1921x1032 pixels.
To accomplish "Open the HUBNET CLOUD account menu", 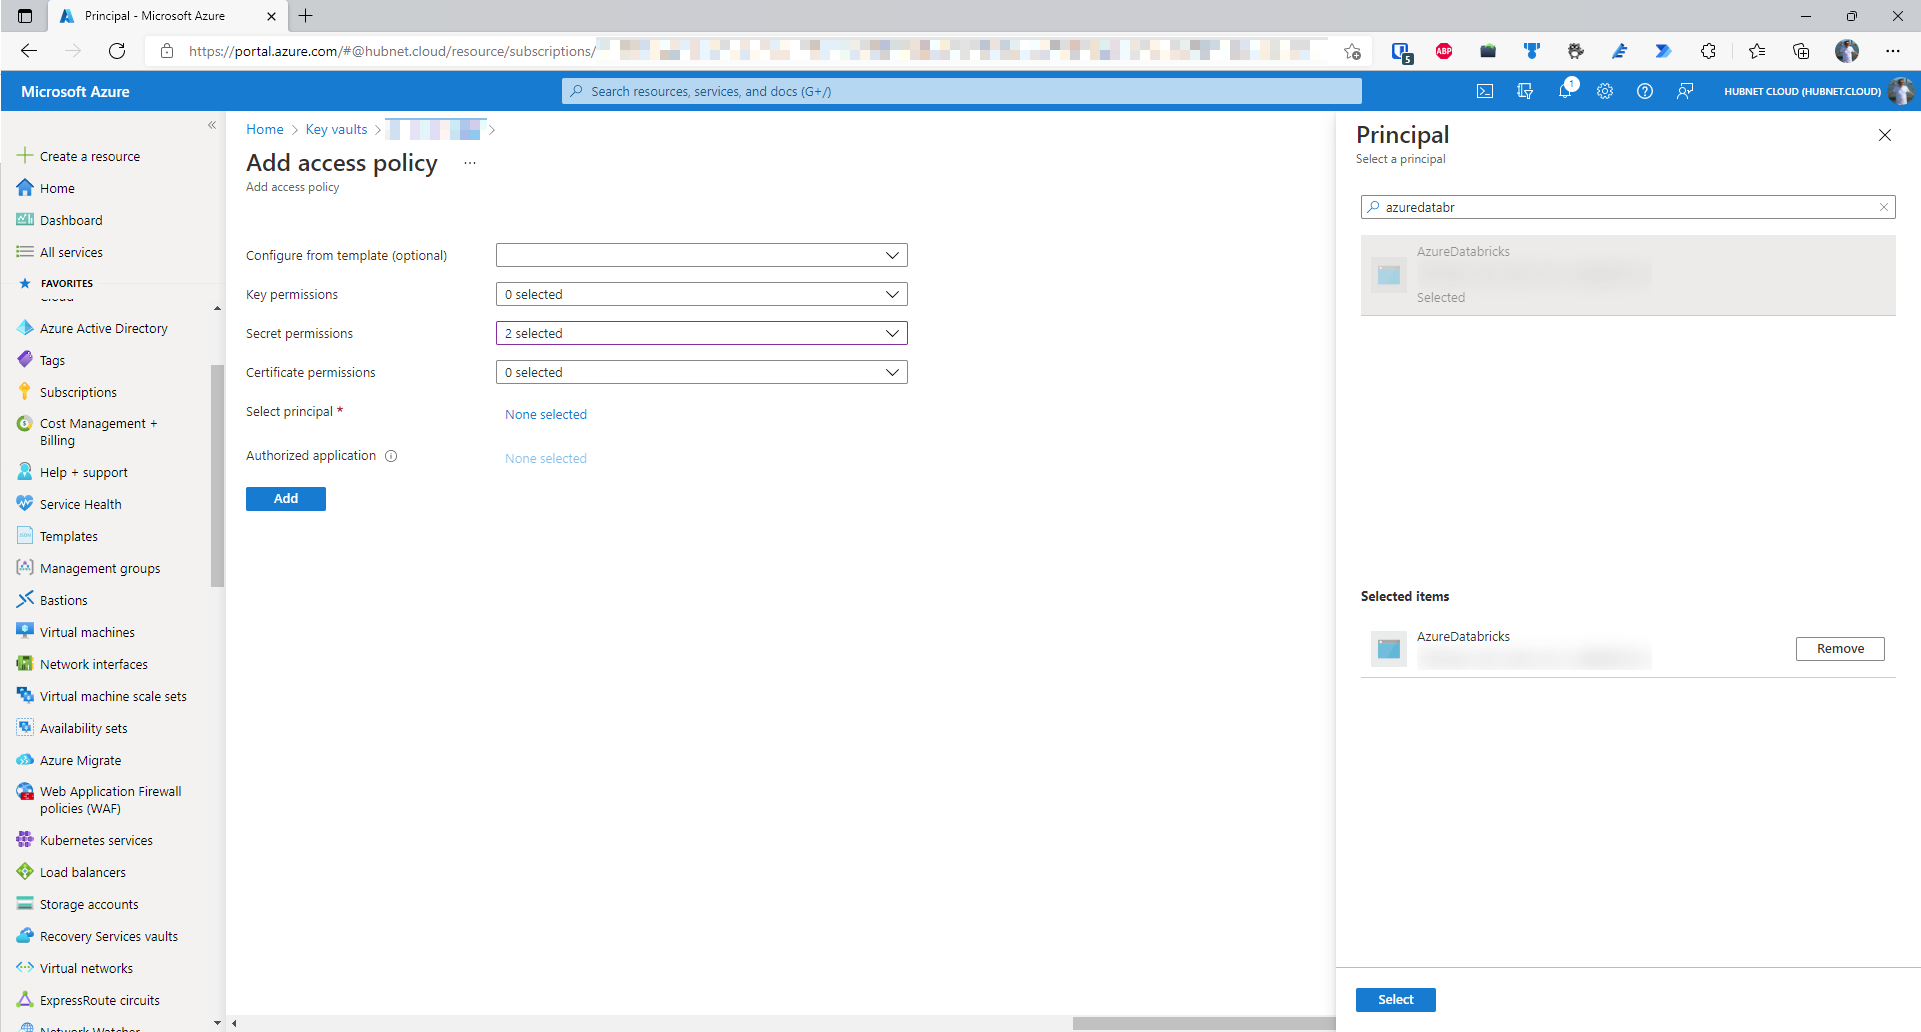I will click(x=1801, y=91).
